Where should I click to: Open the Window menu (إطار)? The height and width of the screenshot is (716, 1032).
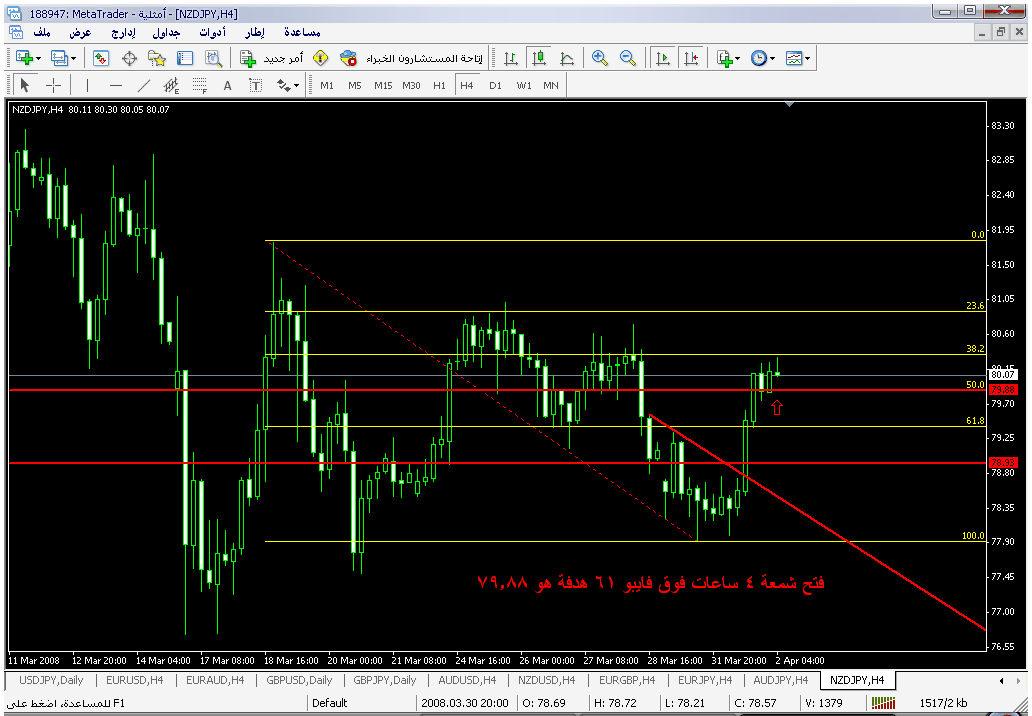click(x=255, y=32)
